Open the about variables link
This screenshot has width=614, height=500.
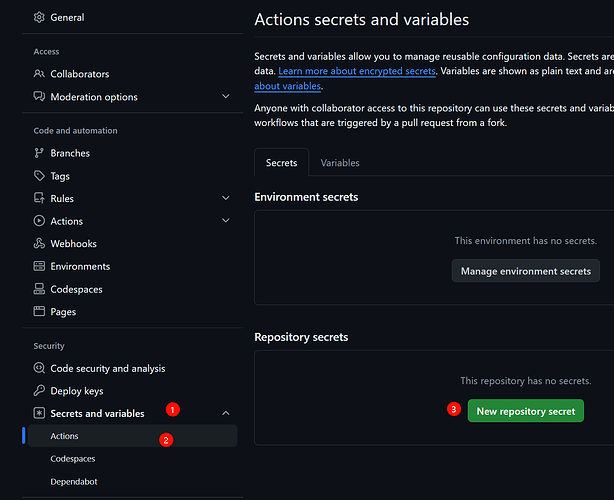[287, 86]
